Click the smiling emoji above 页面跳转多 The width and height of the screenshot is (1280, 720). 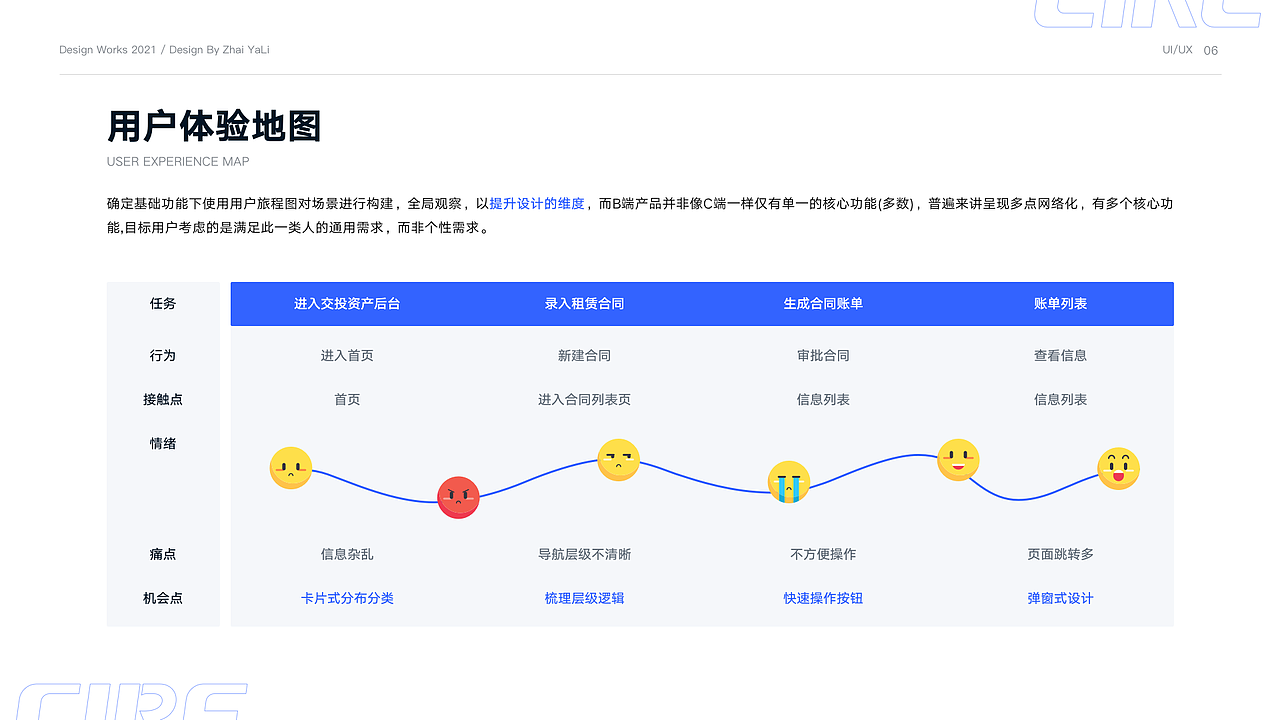point(958,460)
